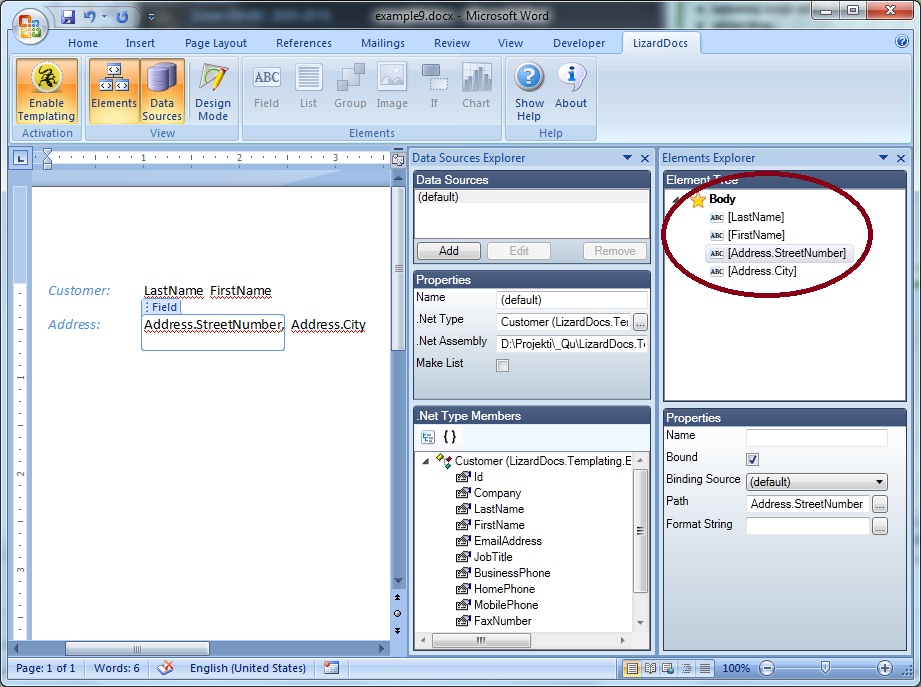Toggle the Bound checkbox
Screen dimensions: 921x687
tap(752, 459)
